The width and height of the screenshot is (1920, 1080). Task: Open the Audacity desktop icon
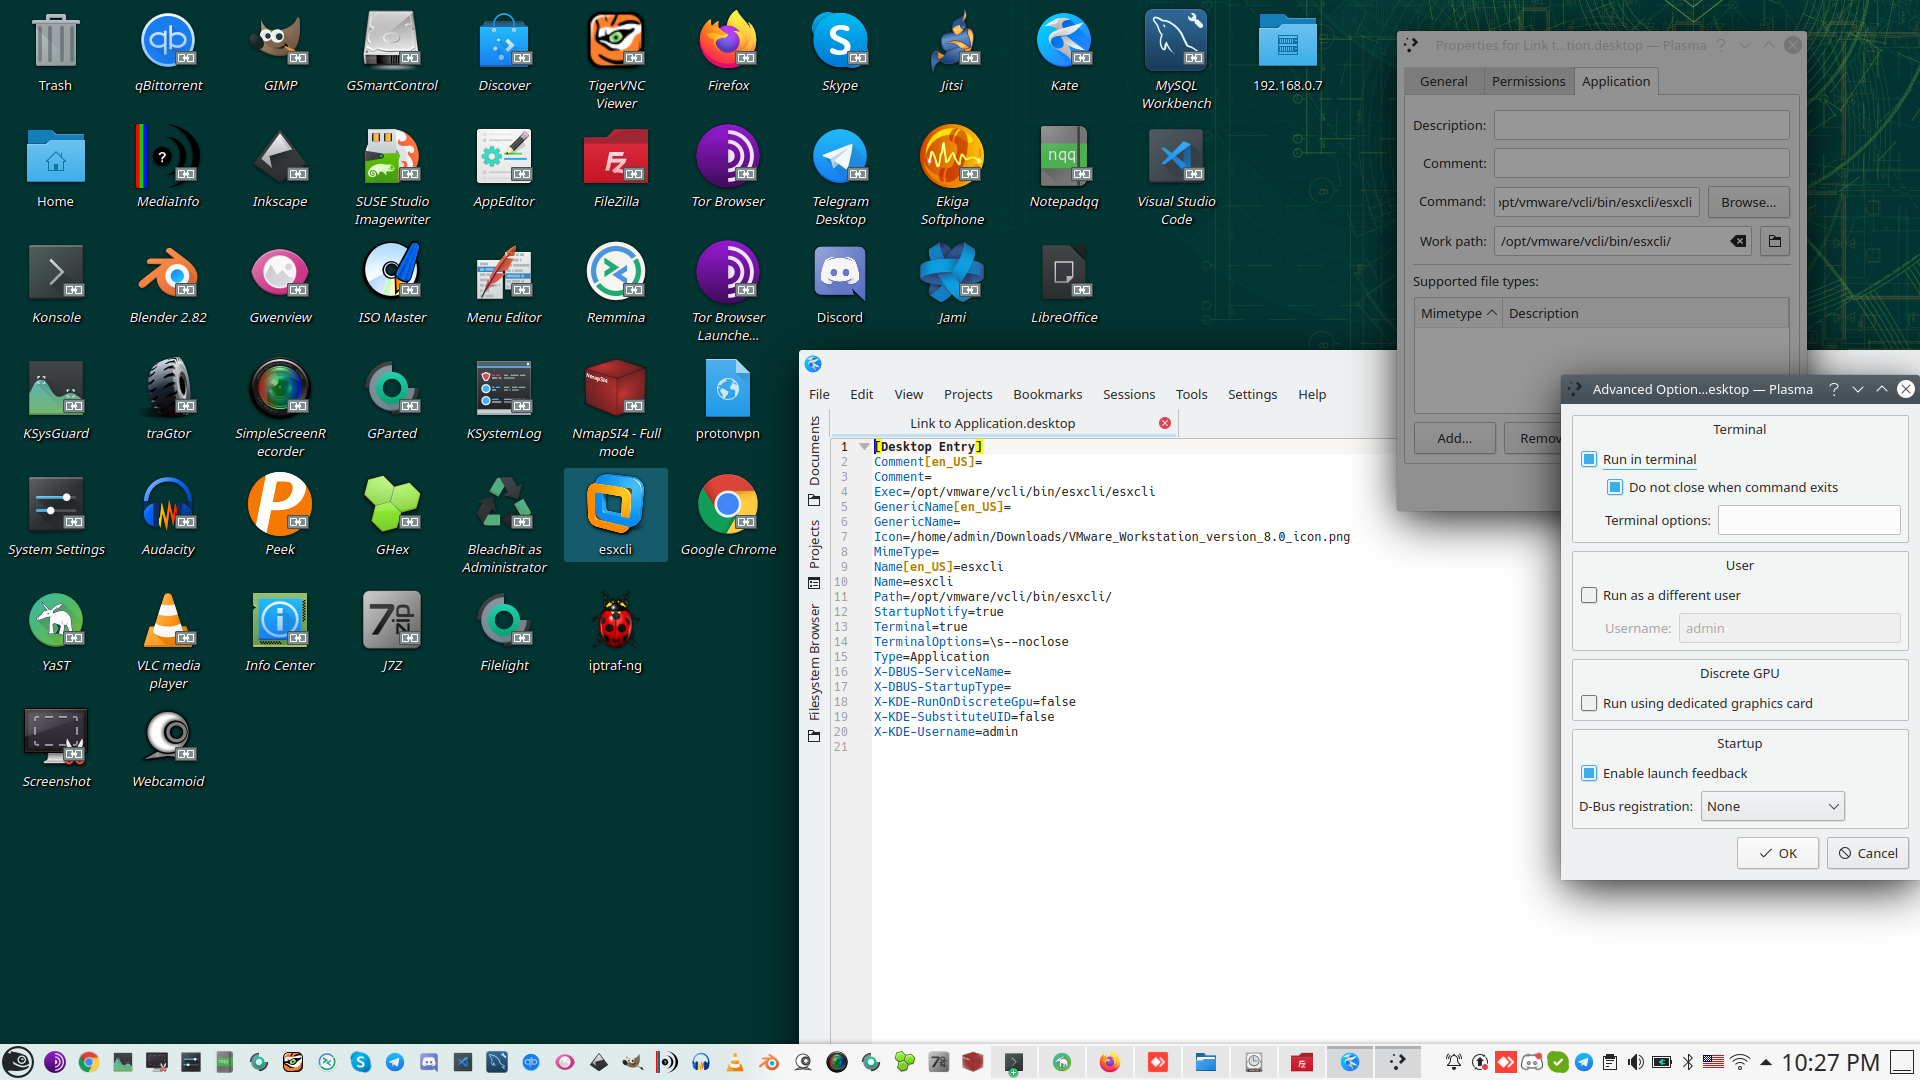168,506
